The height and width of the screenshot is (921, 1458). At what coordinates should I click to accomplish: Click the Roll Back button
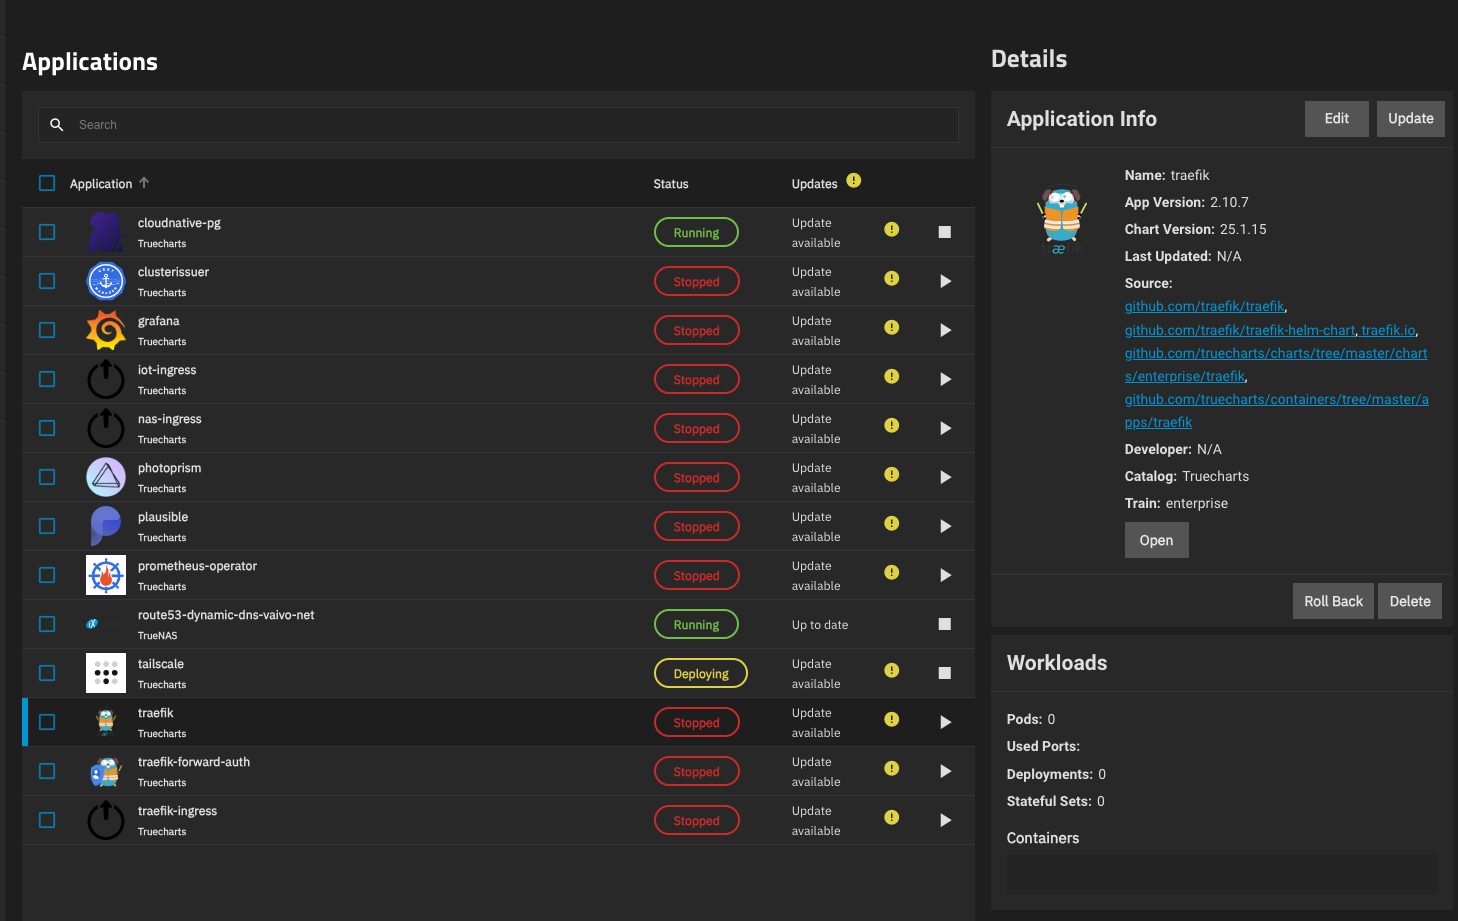point(1334,601)
